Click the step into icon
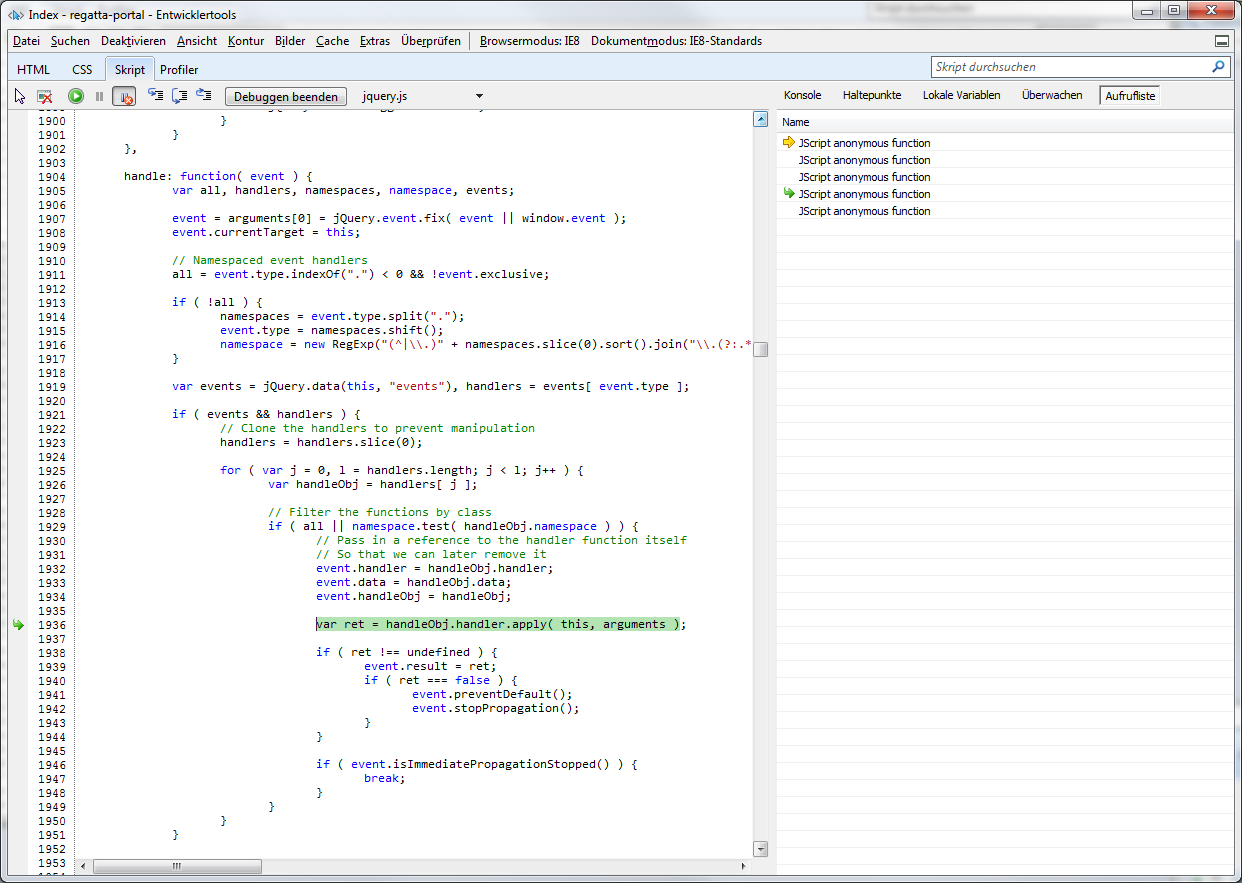Image resolution: width=1242 pixels, height=883 pixels. point(155,96)
